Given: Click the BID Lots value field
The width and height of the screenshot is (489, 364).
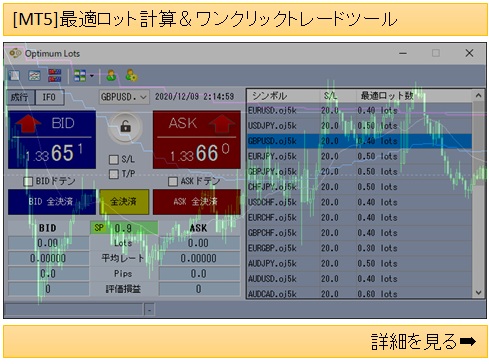Looking at the screenshot, I should point(49,243).
